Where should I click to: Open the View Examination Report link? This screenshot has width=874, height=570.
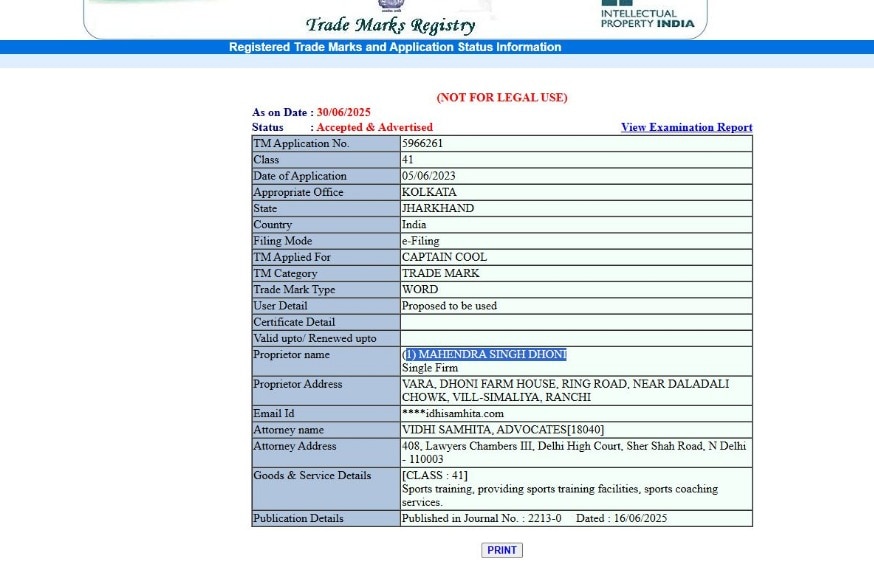point(686,128)
